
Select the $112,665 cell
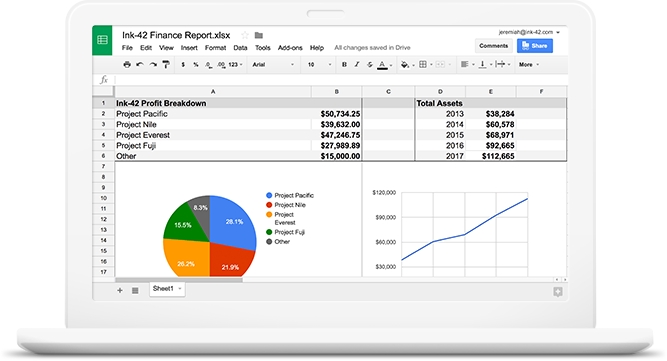pos(490,156)
